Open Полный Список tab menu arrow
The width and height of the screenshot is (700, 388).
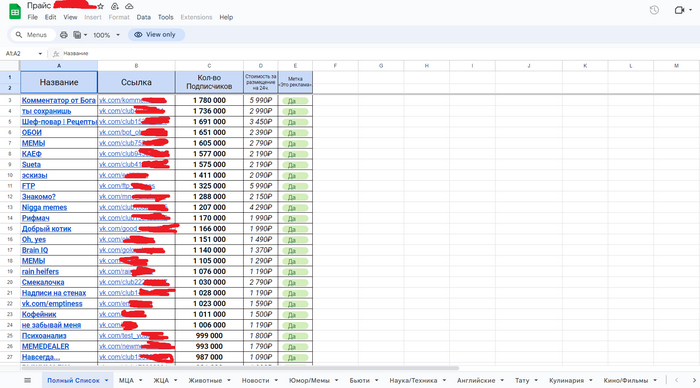[x=107, y=380]
